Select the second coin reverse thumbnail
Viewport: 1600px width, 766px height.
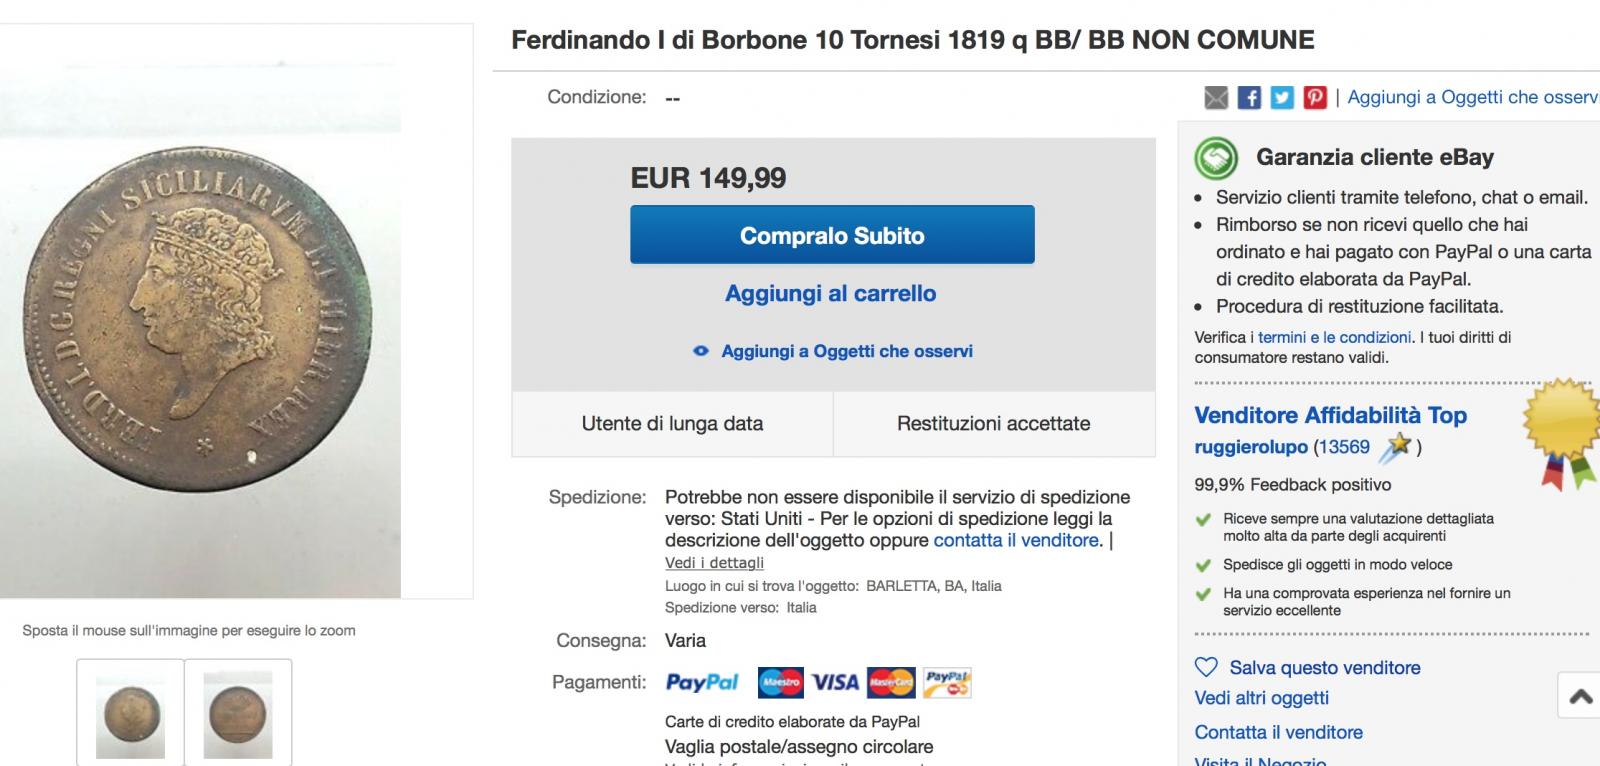point(238,715)
